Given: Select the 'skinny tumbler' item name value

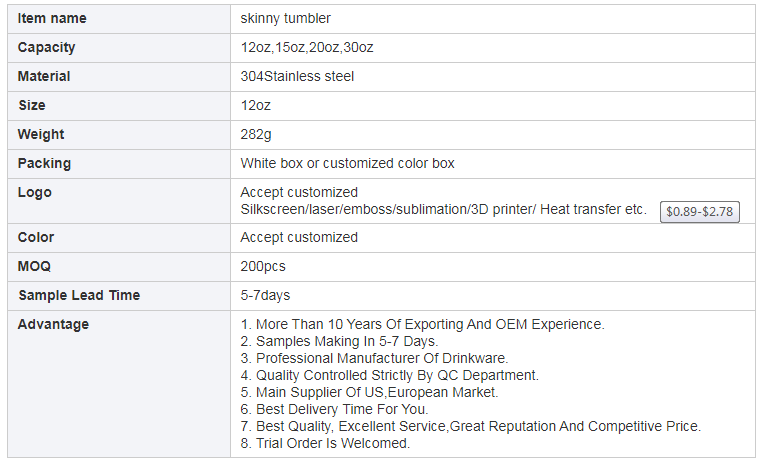Looking at the screenshot, I should pos(285,19).
